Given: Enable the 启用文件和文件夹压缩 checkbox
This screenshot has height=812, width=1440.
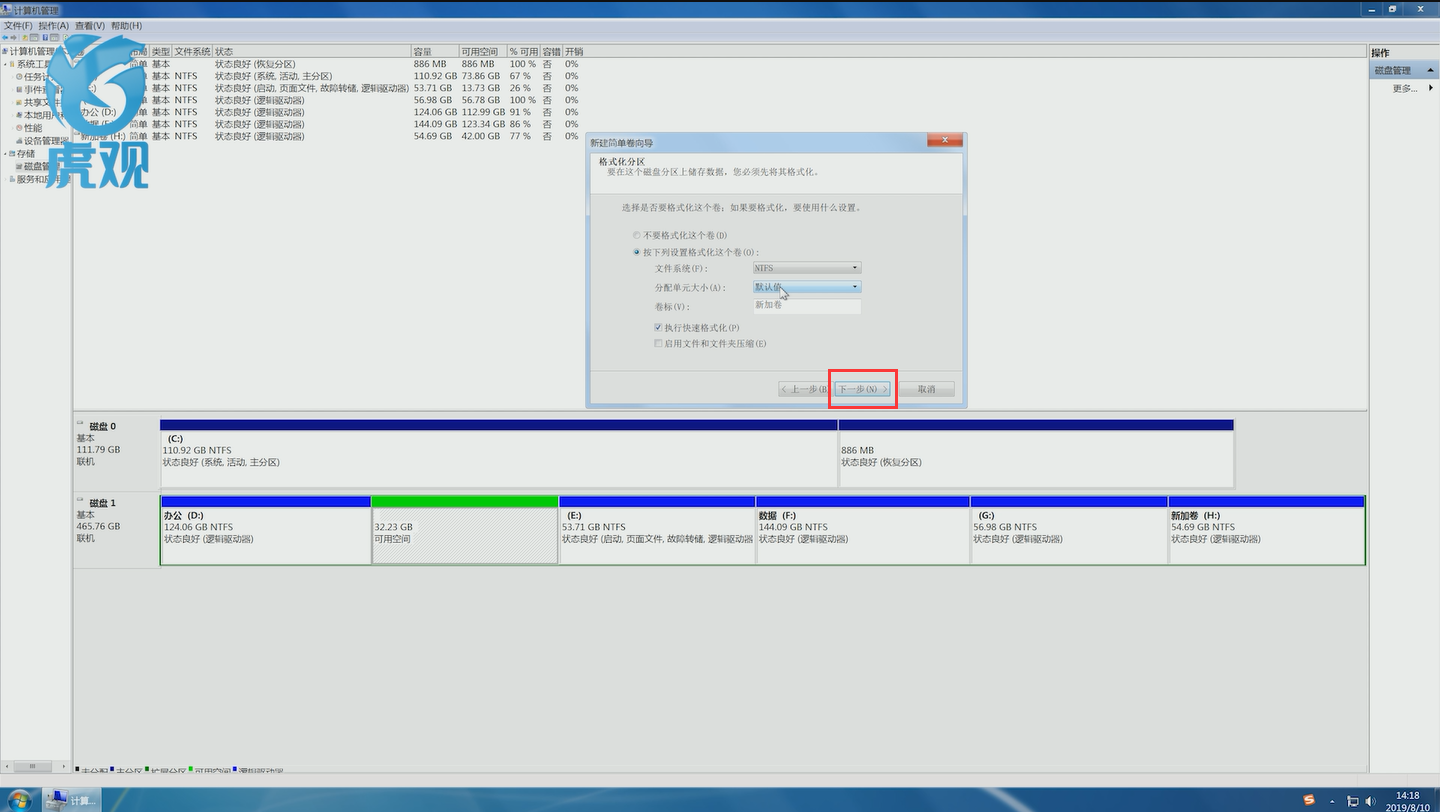Looking at the screenshot, I should pyautogui.click(x=710, y=344).
